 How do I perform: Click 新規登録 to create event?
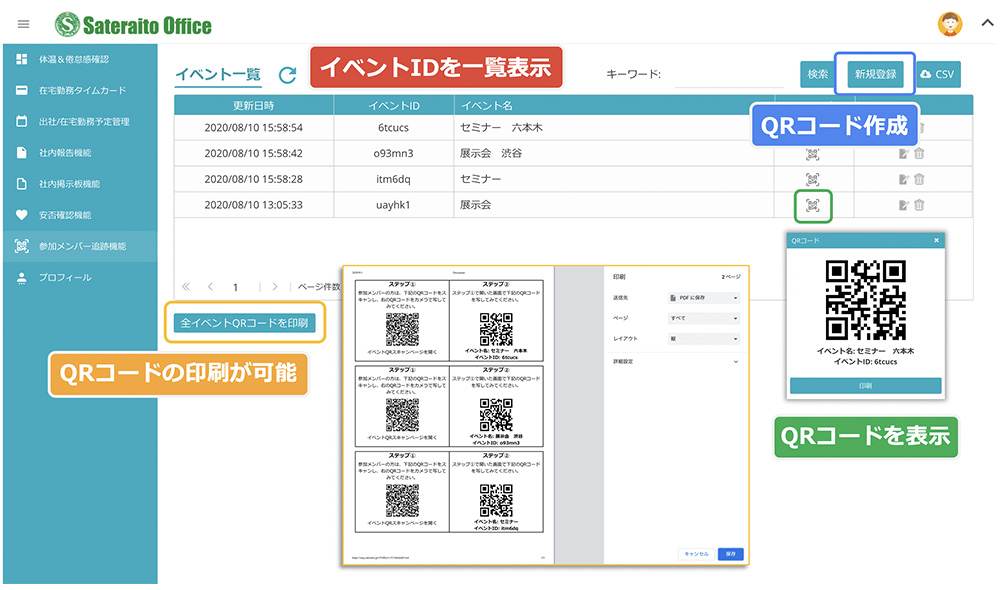click(x=875, y=75)
